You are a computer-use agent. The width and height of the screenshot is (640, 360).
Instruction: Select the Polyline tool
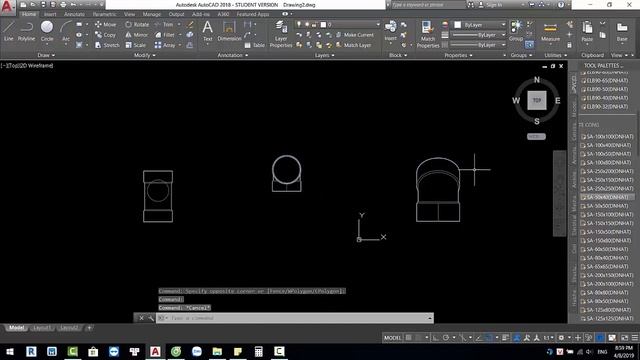[x=27, y=31]
